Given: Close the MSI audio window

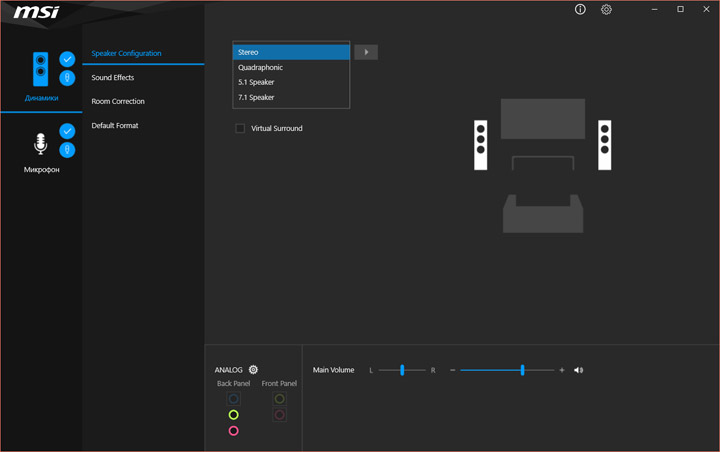Looking at the screenshot, I should pos(706,10).
